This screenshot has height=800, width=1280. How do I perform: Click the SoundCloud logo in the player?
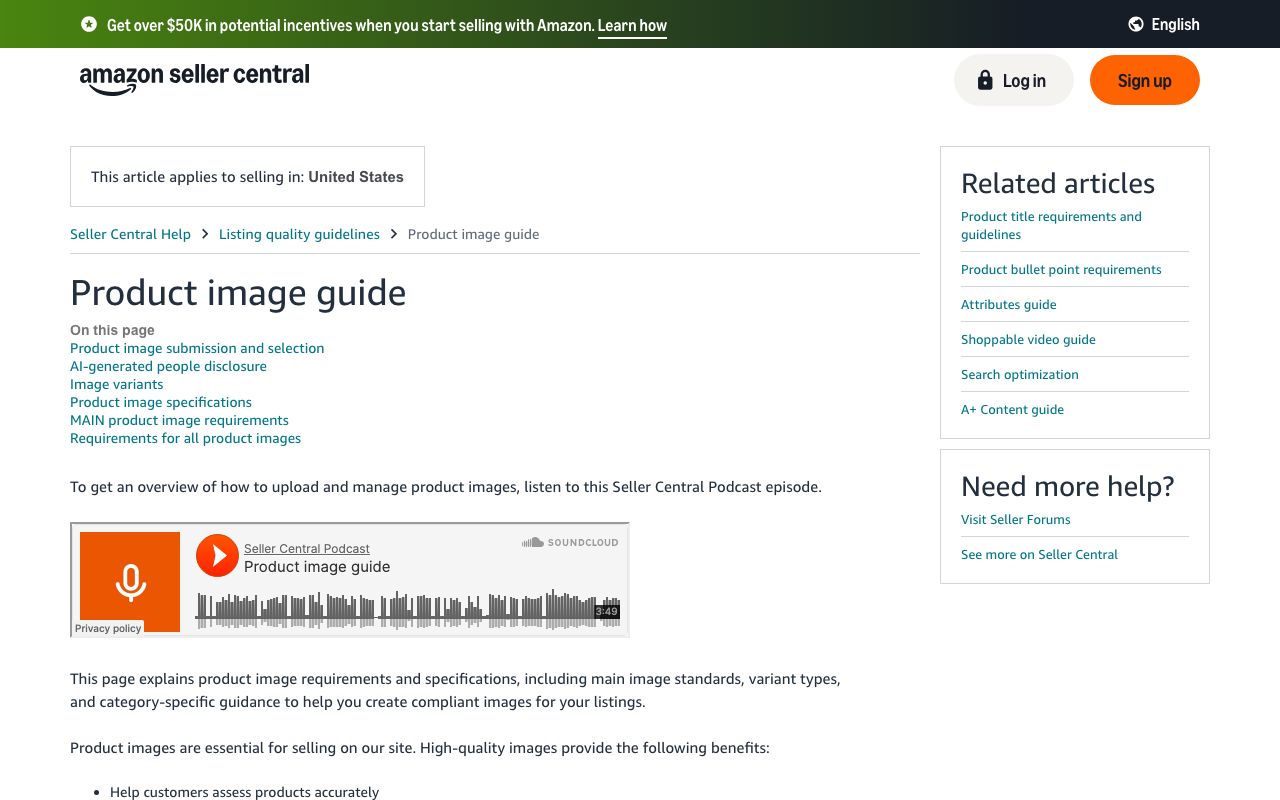click(x=570, y=542)
